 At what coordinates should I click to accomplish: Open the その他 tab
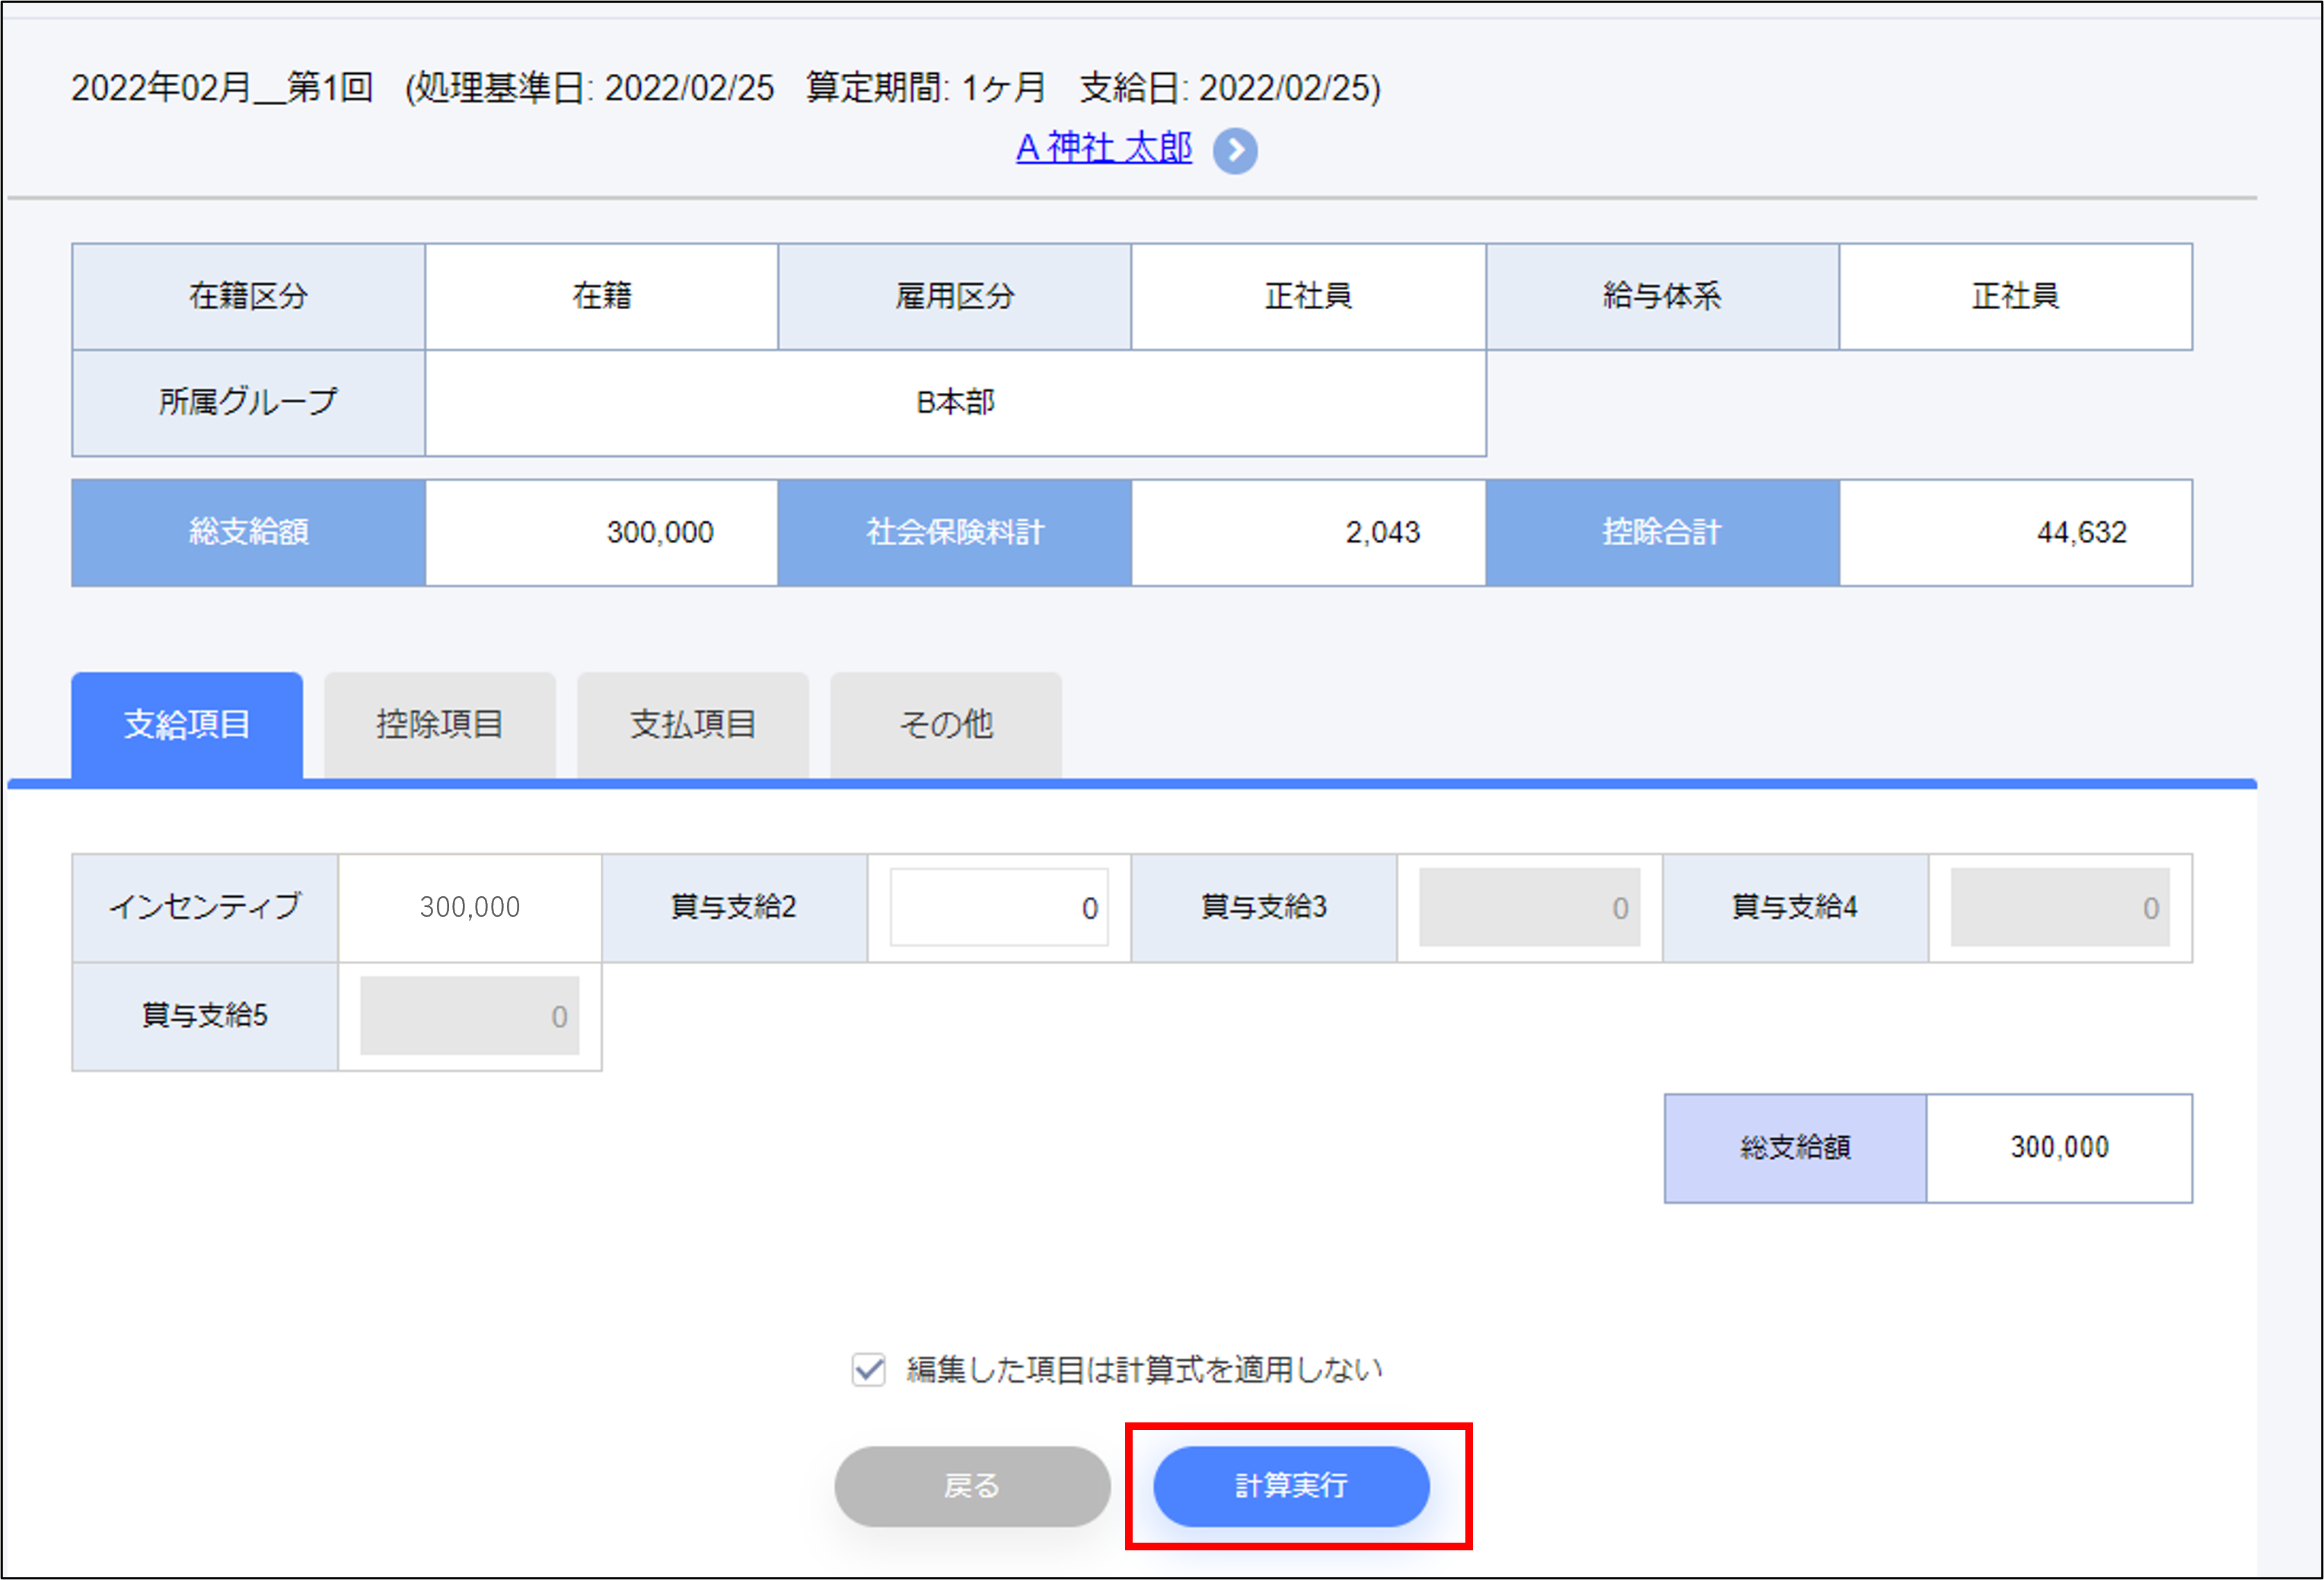[x=946, y=725]
